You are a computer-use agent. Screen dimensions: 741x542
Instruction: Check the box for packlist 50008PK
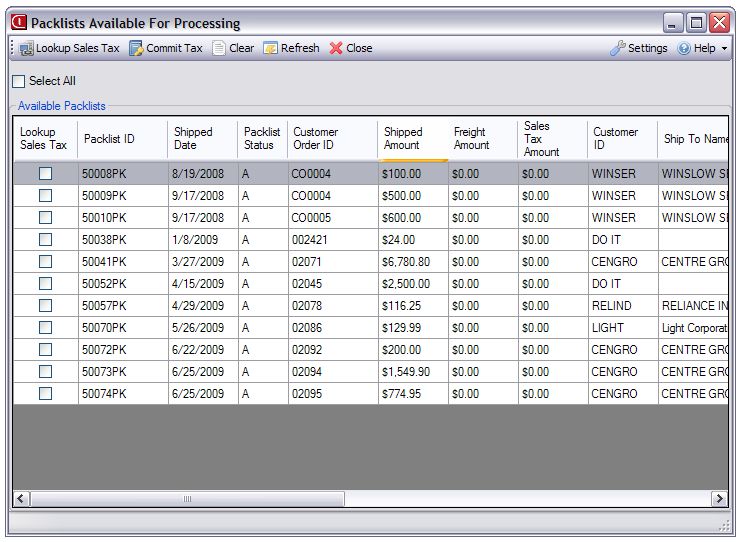(45, 174)
